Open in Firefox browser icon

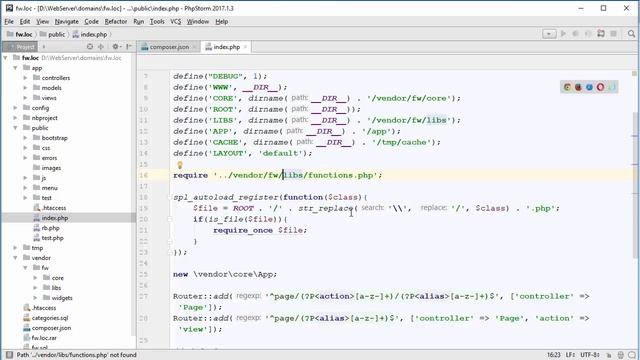point(578,87)
